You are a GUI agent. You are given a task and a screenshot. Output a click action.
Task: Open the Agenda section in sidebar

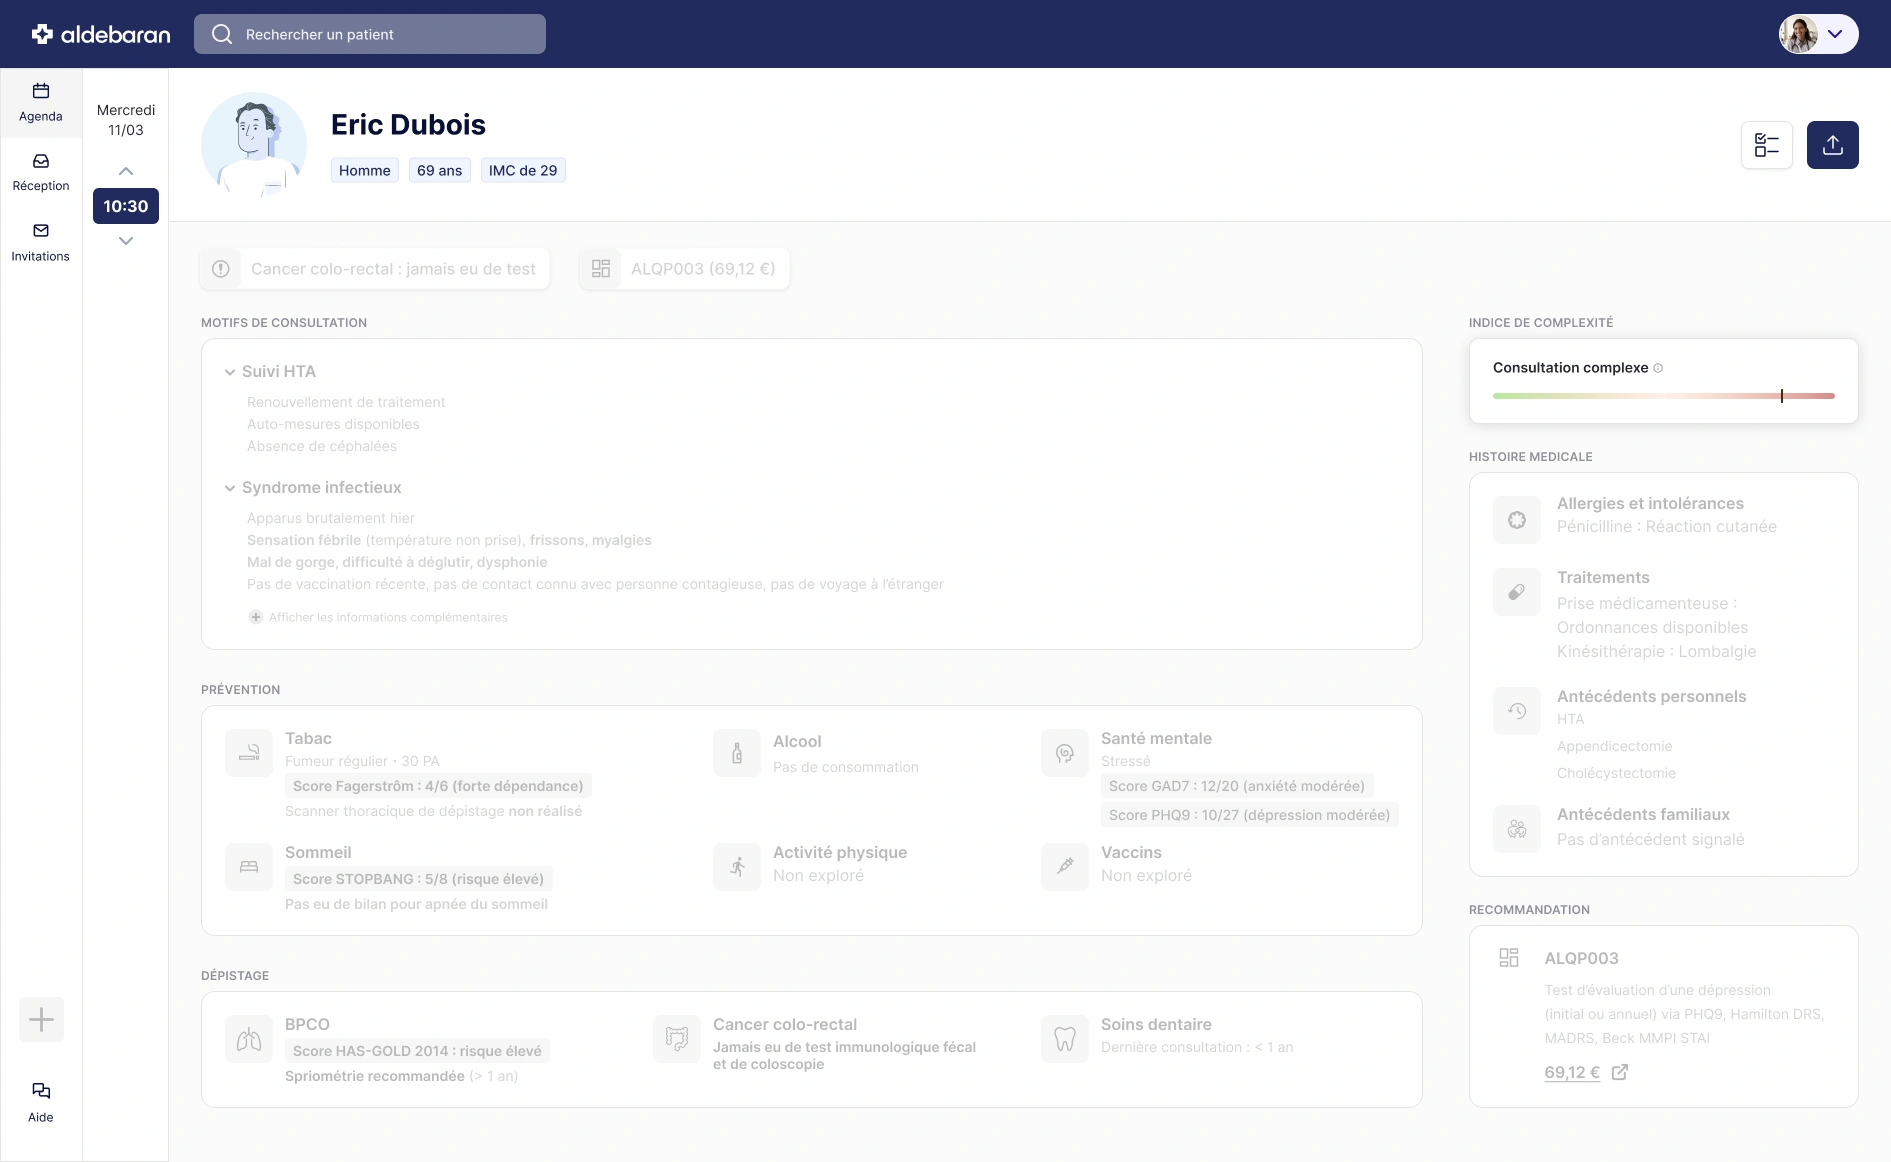(41, 103)
